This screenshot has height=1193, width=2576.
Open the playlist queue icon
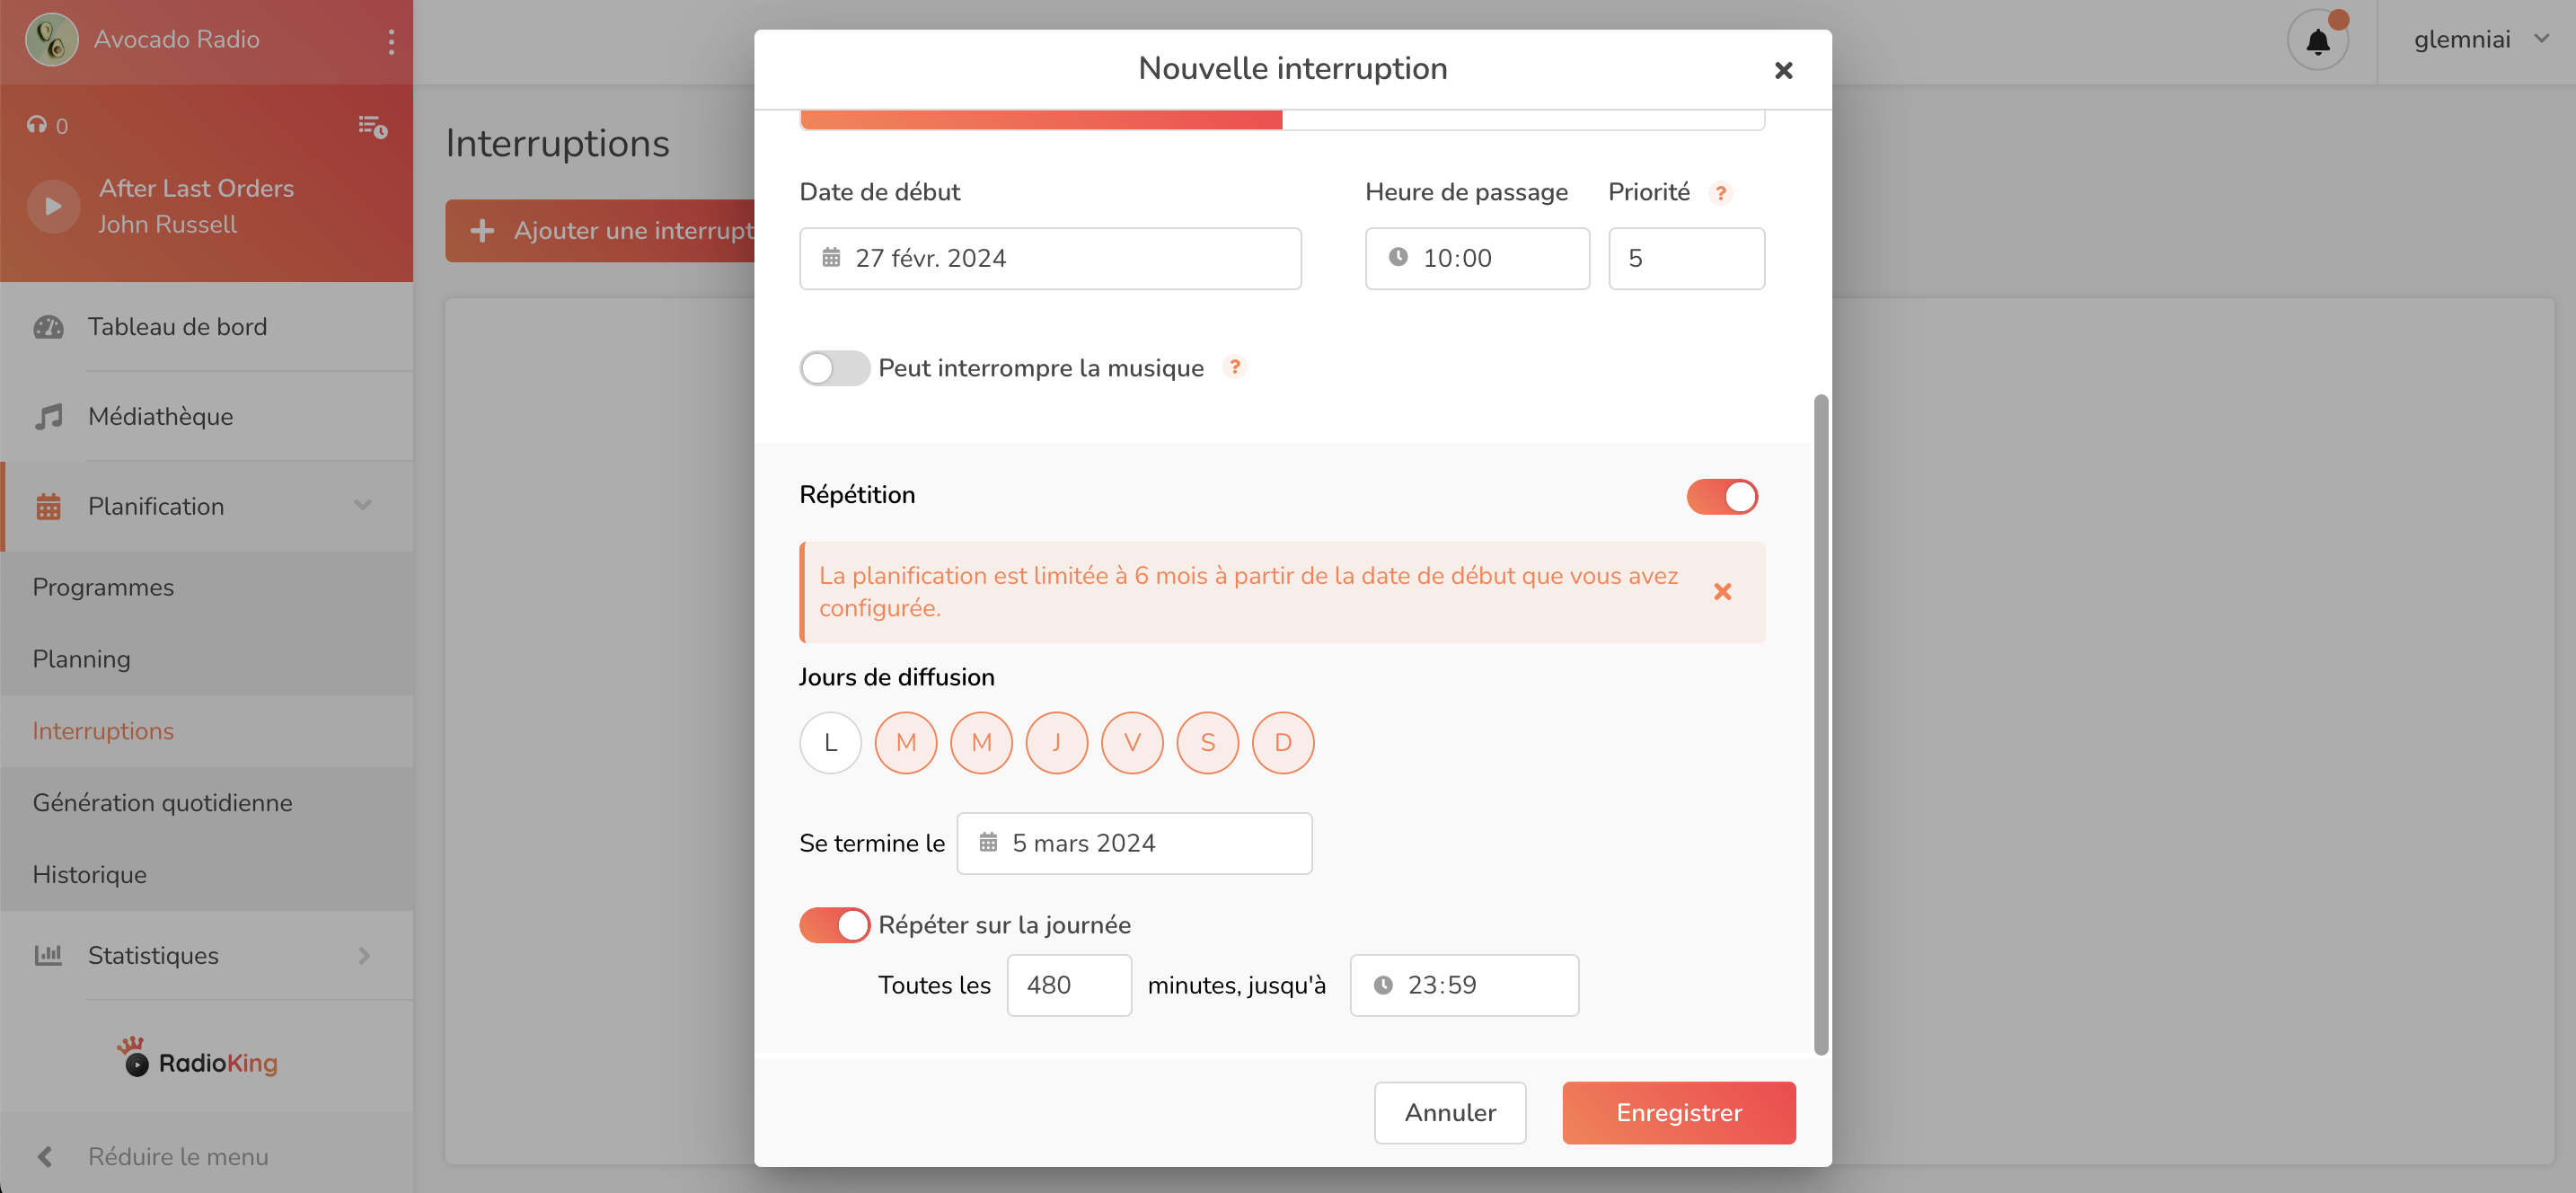click(x=372, y=126)
